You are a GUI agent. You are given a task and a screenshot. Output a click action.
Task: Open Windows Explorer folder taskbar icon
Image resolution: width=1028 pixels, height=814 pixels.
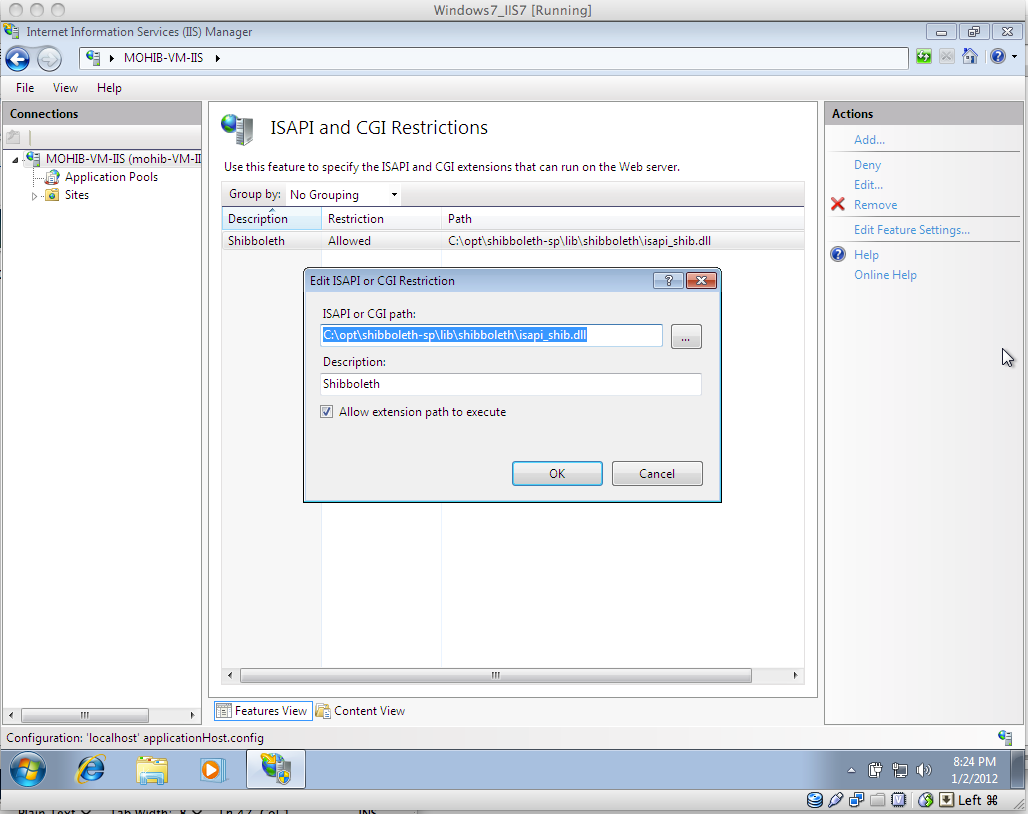click(152, 769)
